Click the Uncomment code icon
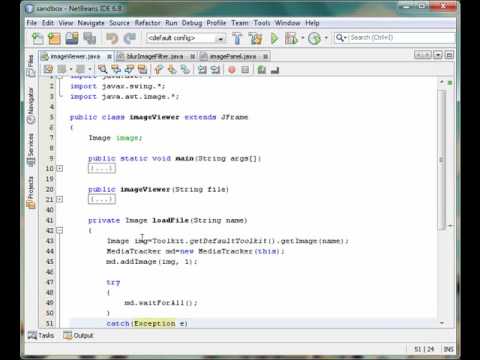 [x=275, y=70]
